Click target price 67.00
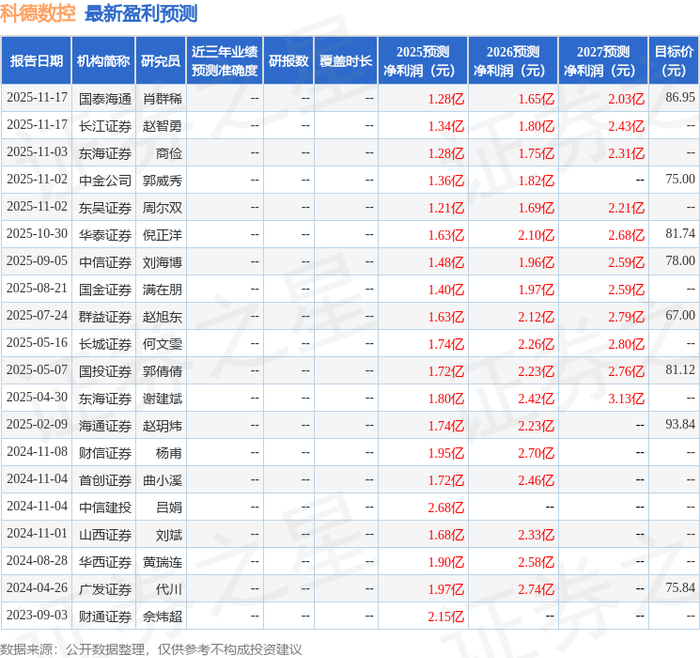Viewport: 700px width, 658px height. pyautogui.click(x=680, y=315)
